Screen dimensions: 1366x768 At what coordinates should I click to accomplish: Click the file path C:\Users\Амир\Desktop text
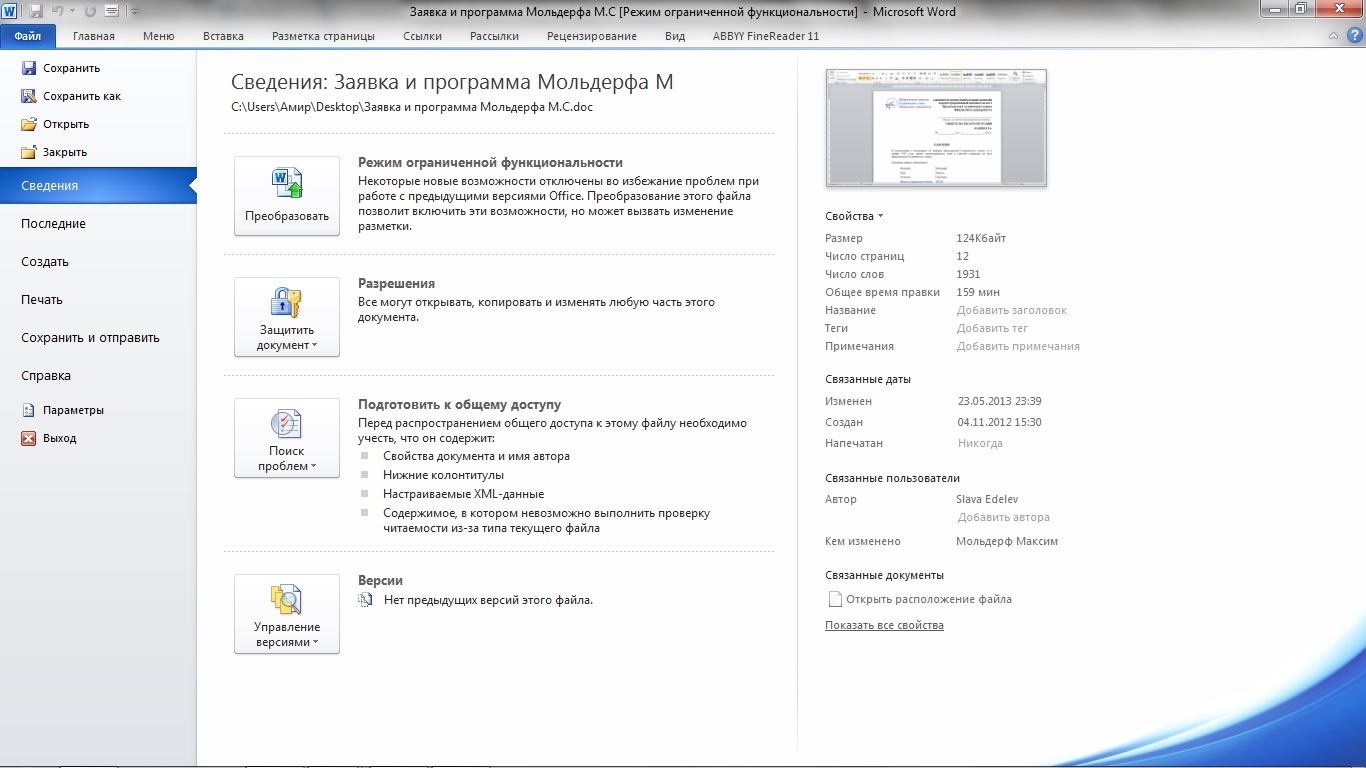(412, 107)
